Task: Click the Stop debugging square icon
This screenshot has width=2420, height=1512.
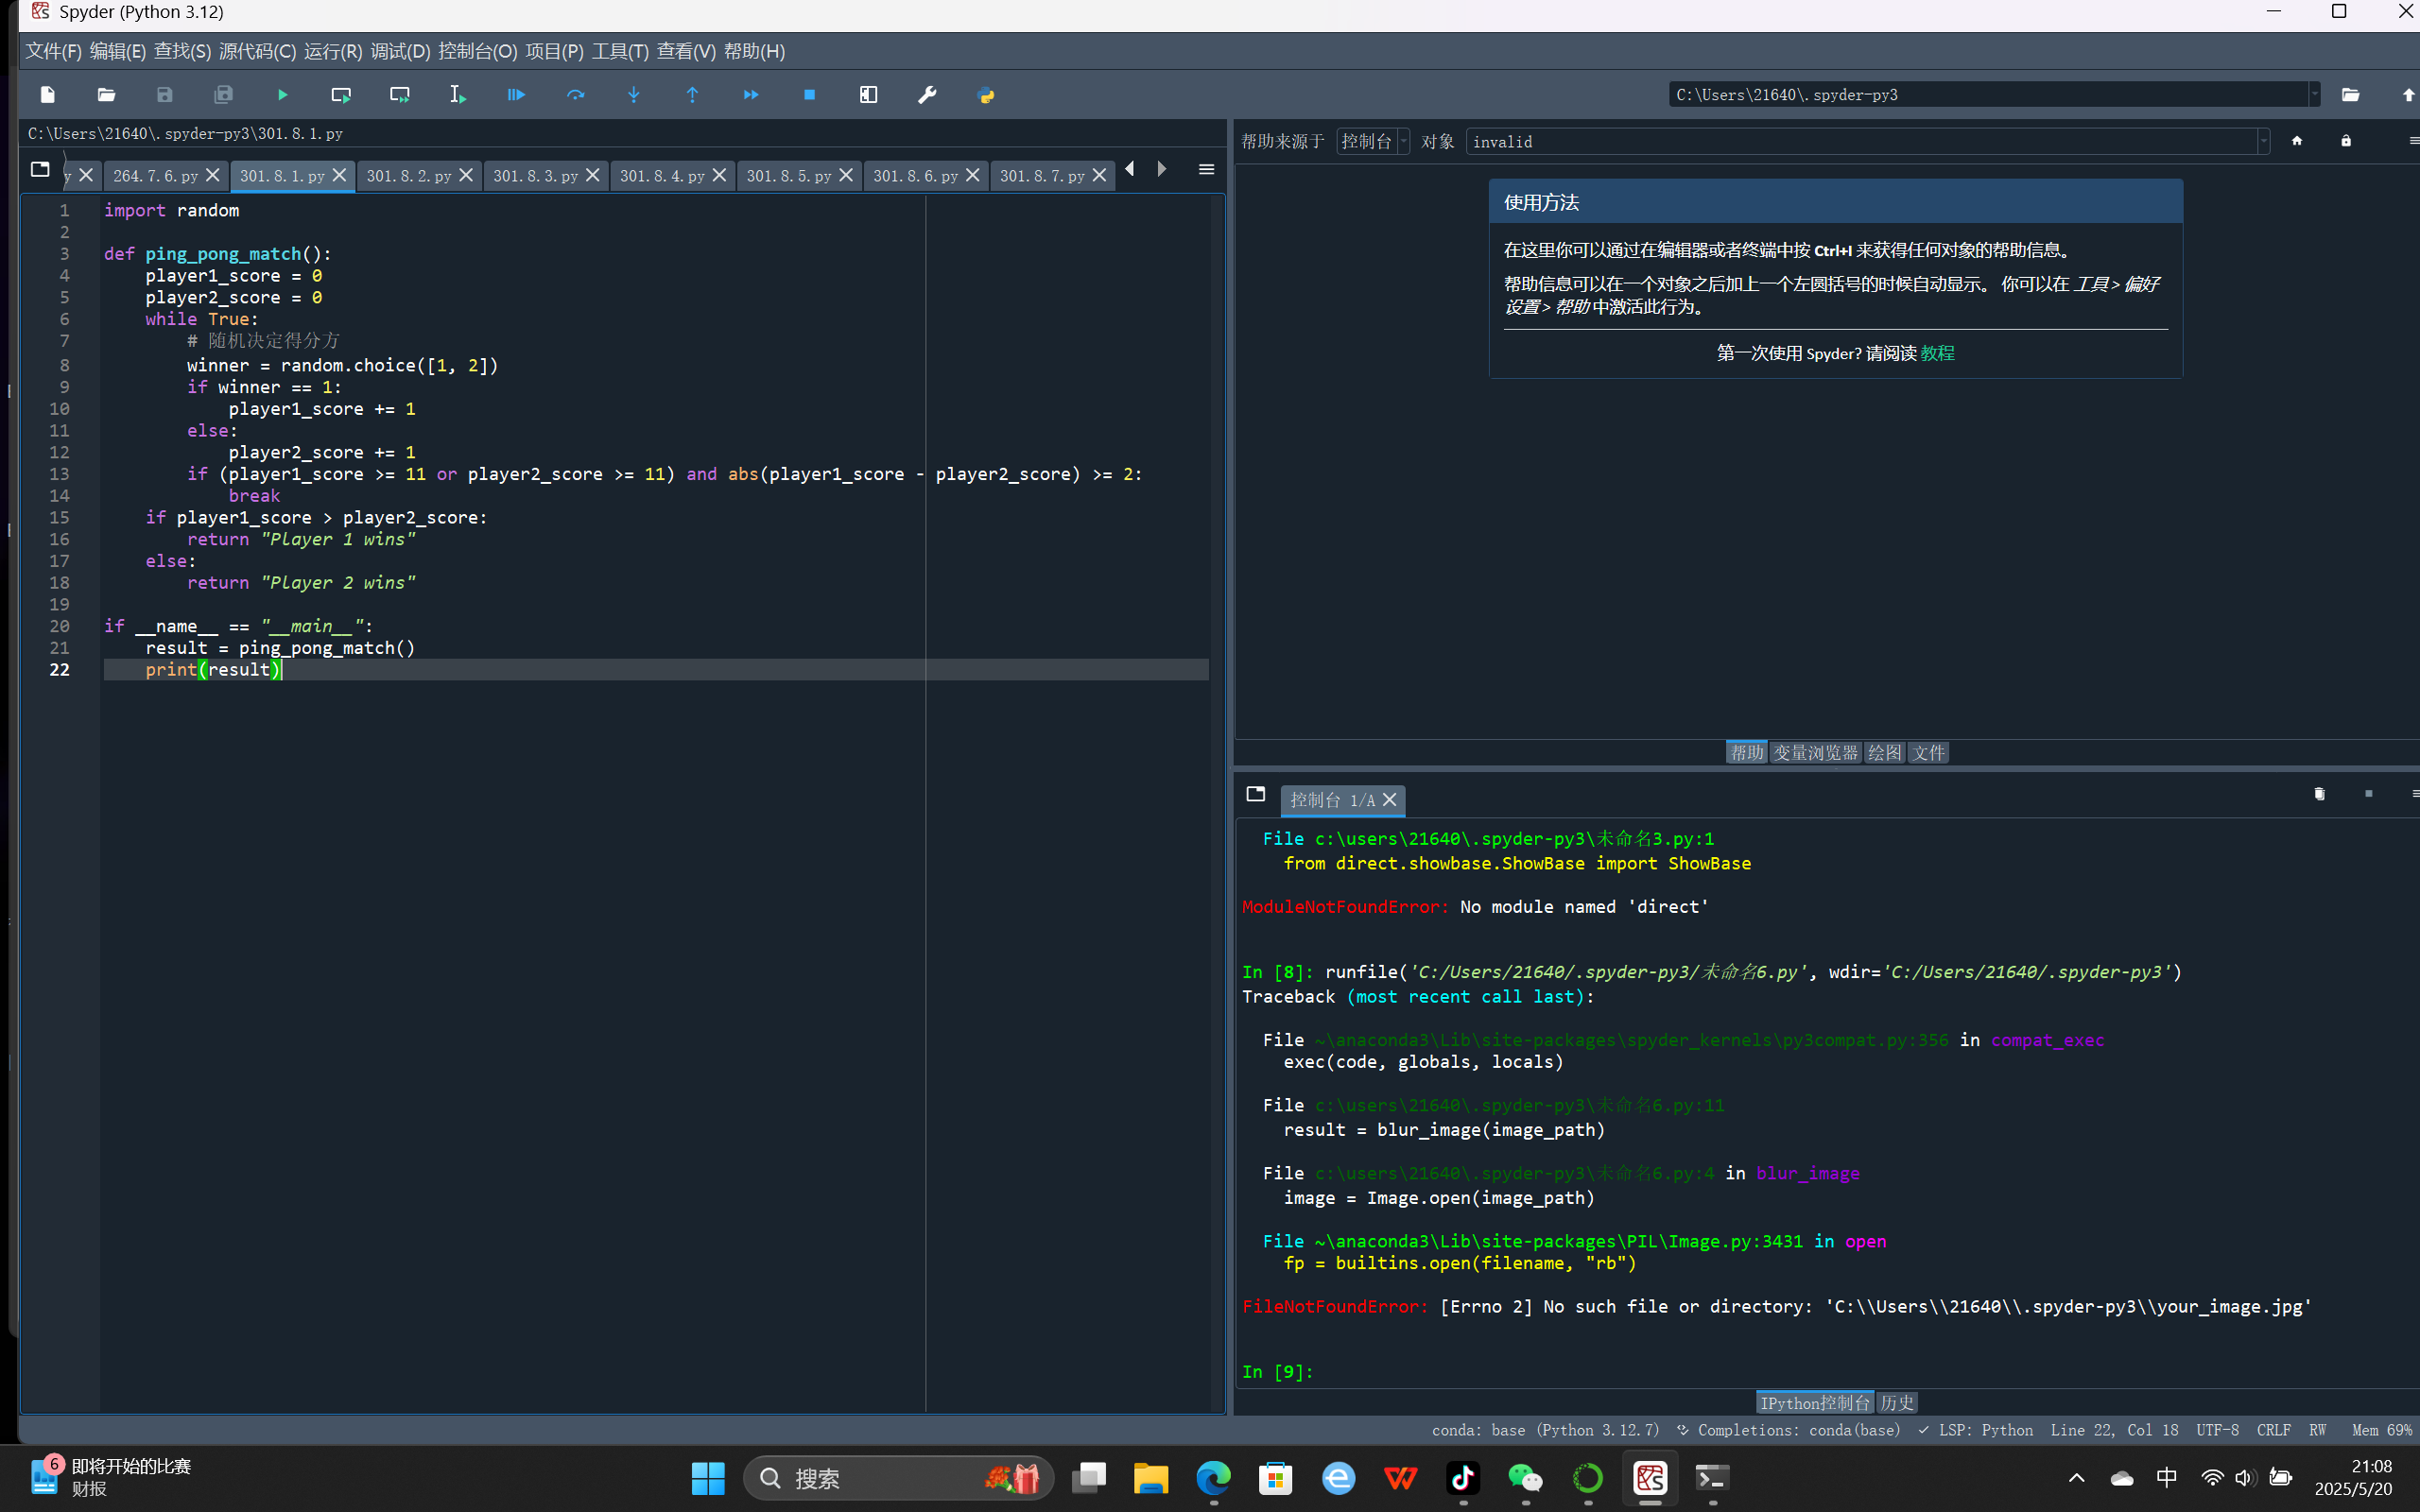Action: (x=809, y=95)
